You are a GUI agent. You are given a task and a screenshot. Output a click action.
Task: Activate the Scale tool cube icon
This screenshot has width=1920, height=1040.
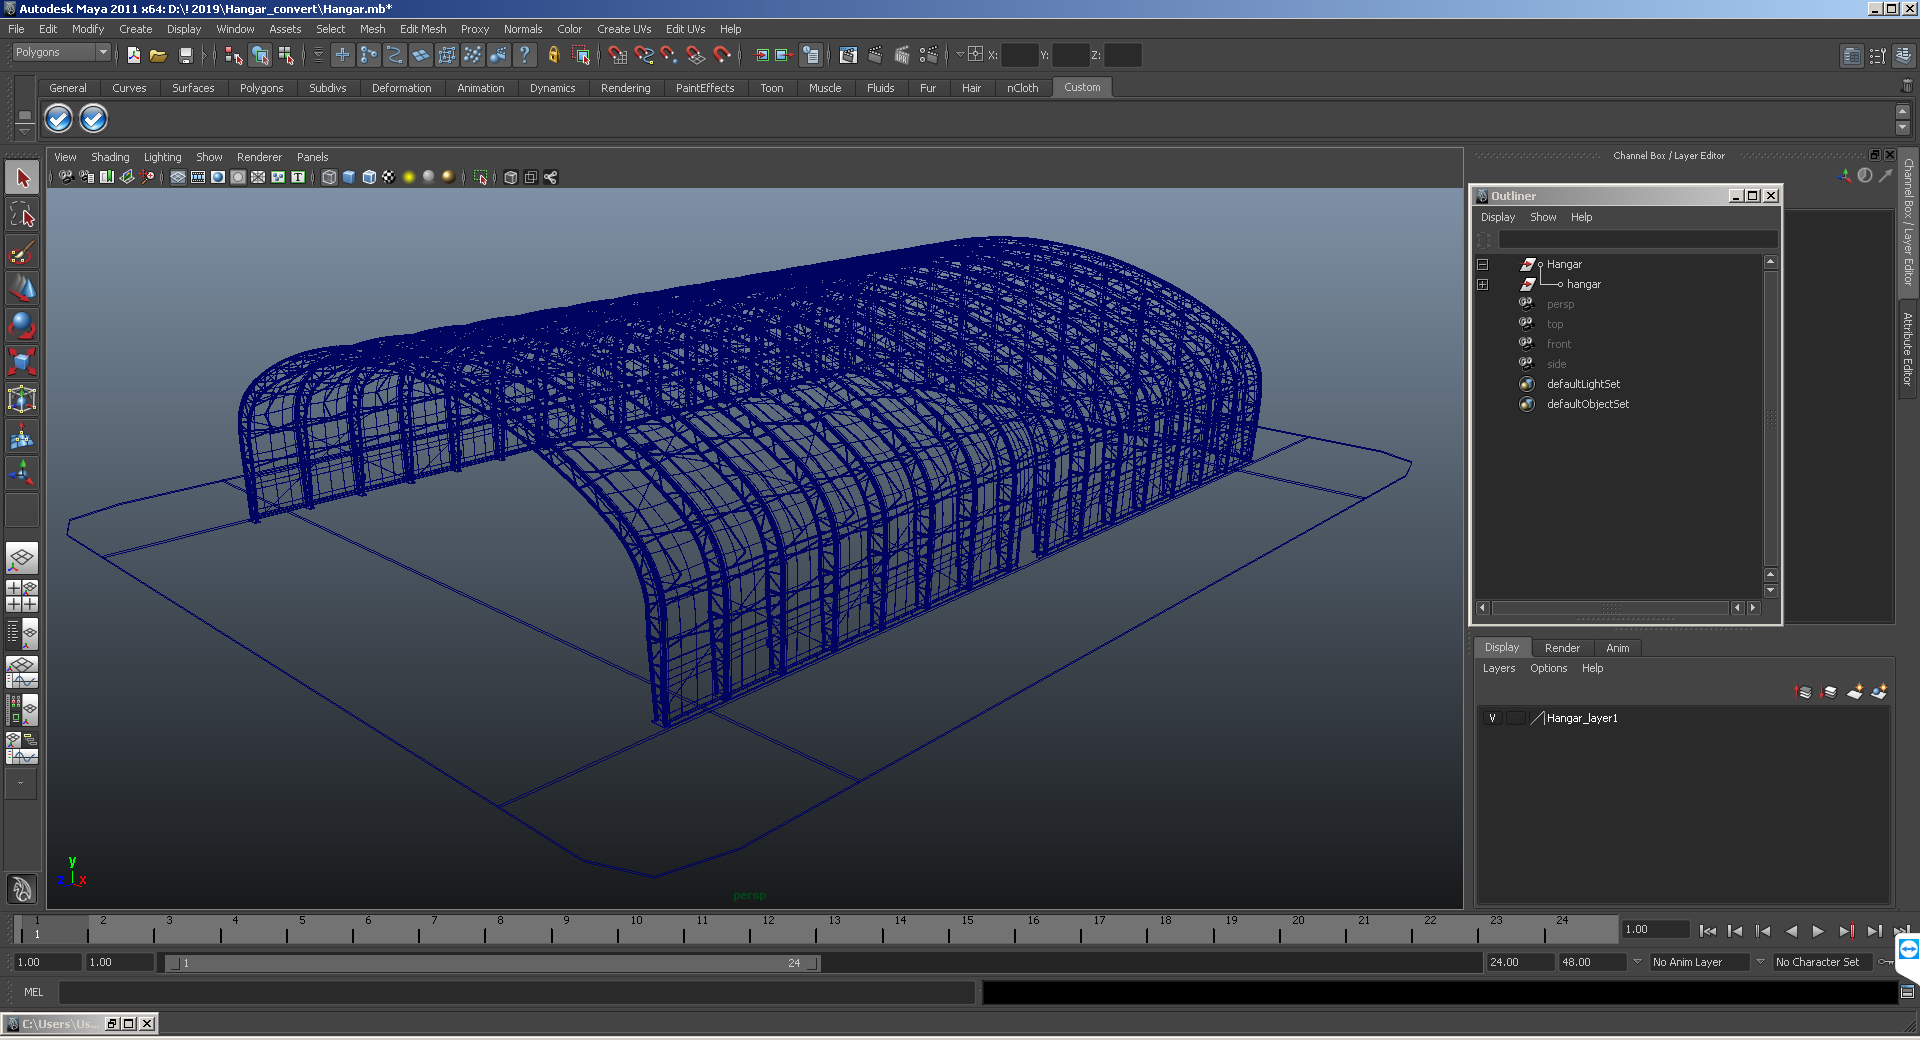(x=22, y=361)
